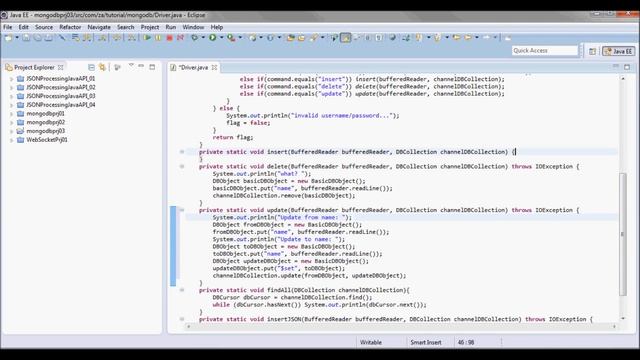Select the mongodbprj02 project
The image size is (640, 360).
tap(46, 122)
